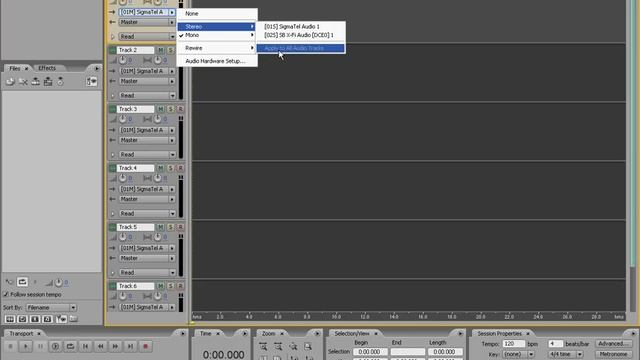The height and width of the screenshot is (360, 640).
Task: Click the Selection Begin field 0:00.000
Action: (x=370, y=351)
